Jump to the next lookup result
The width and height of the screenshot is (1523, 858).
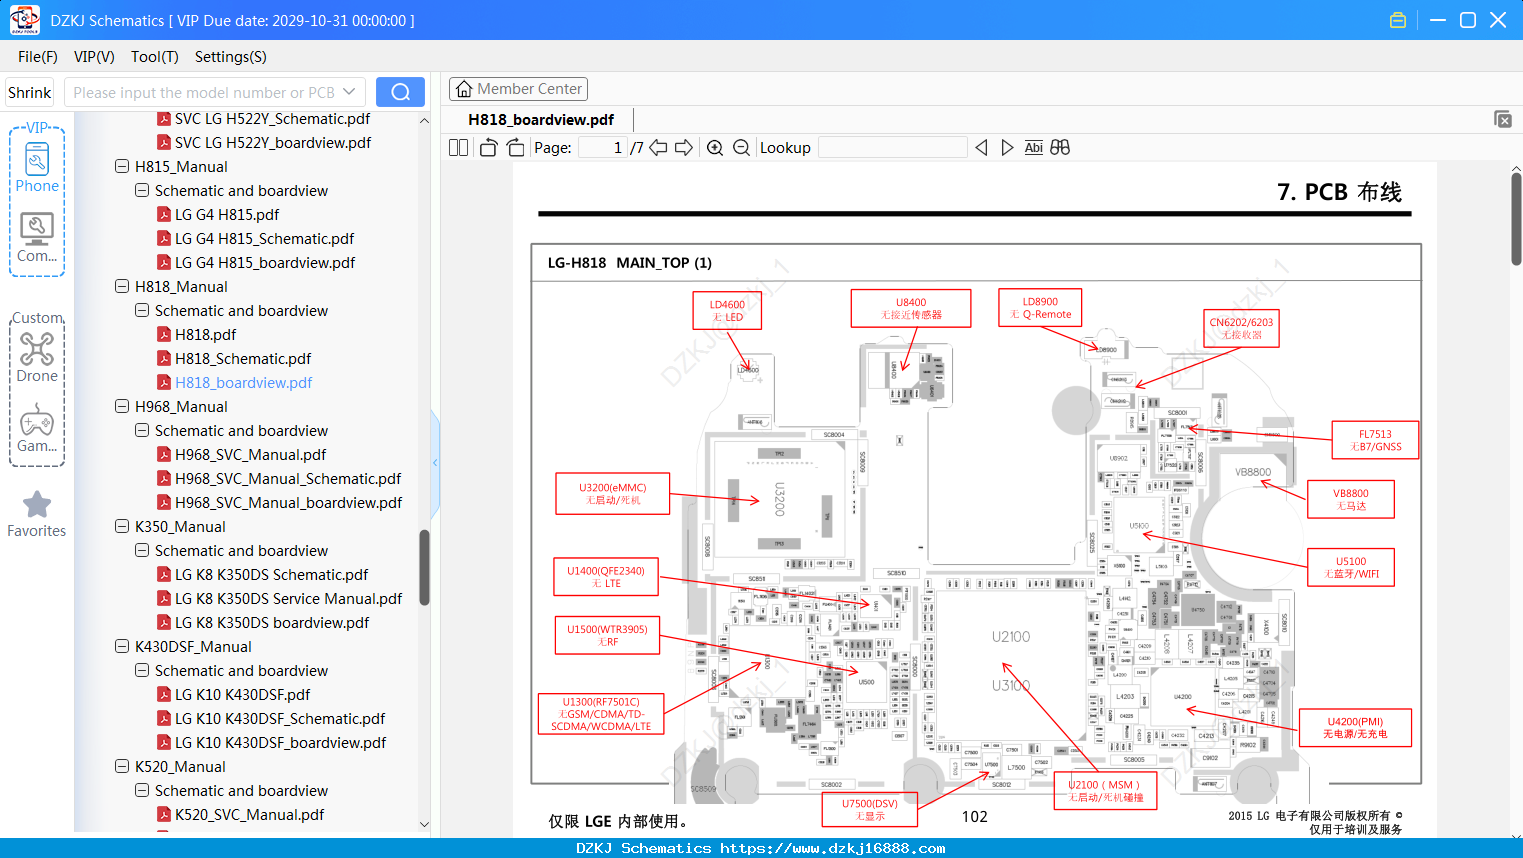[x=1007, y=148]
